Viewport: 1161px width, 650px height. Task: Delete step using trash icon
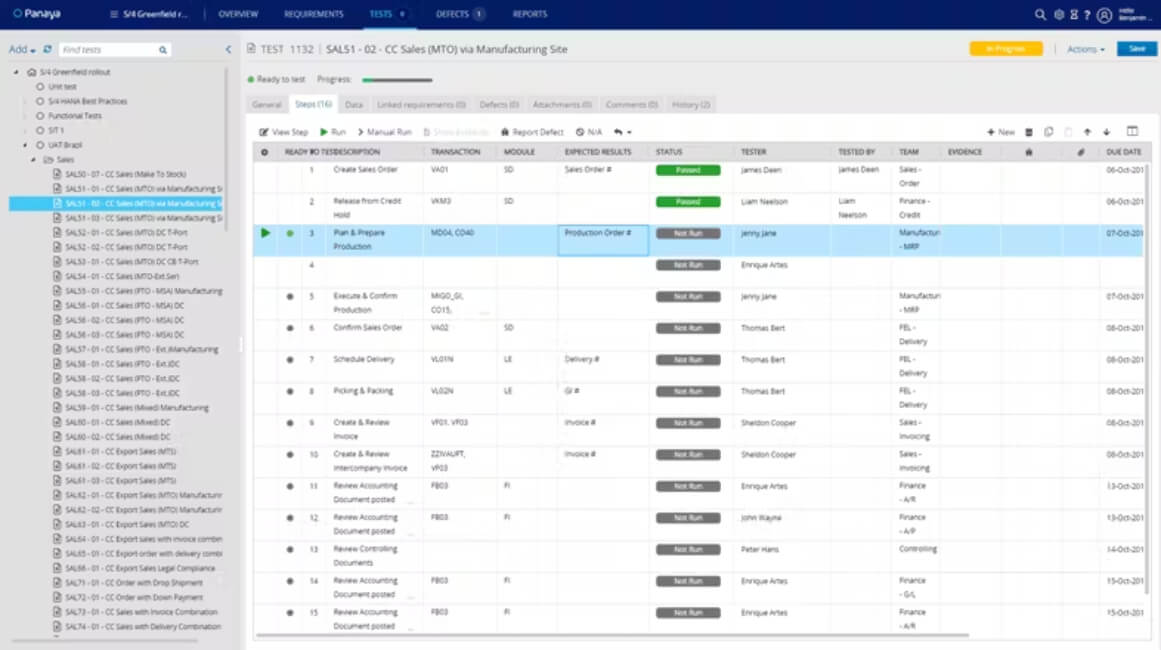tap(1028, 132)
